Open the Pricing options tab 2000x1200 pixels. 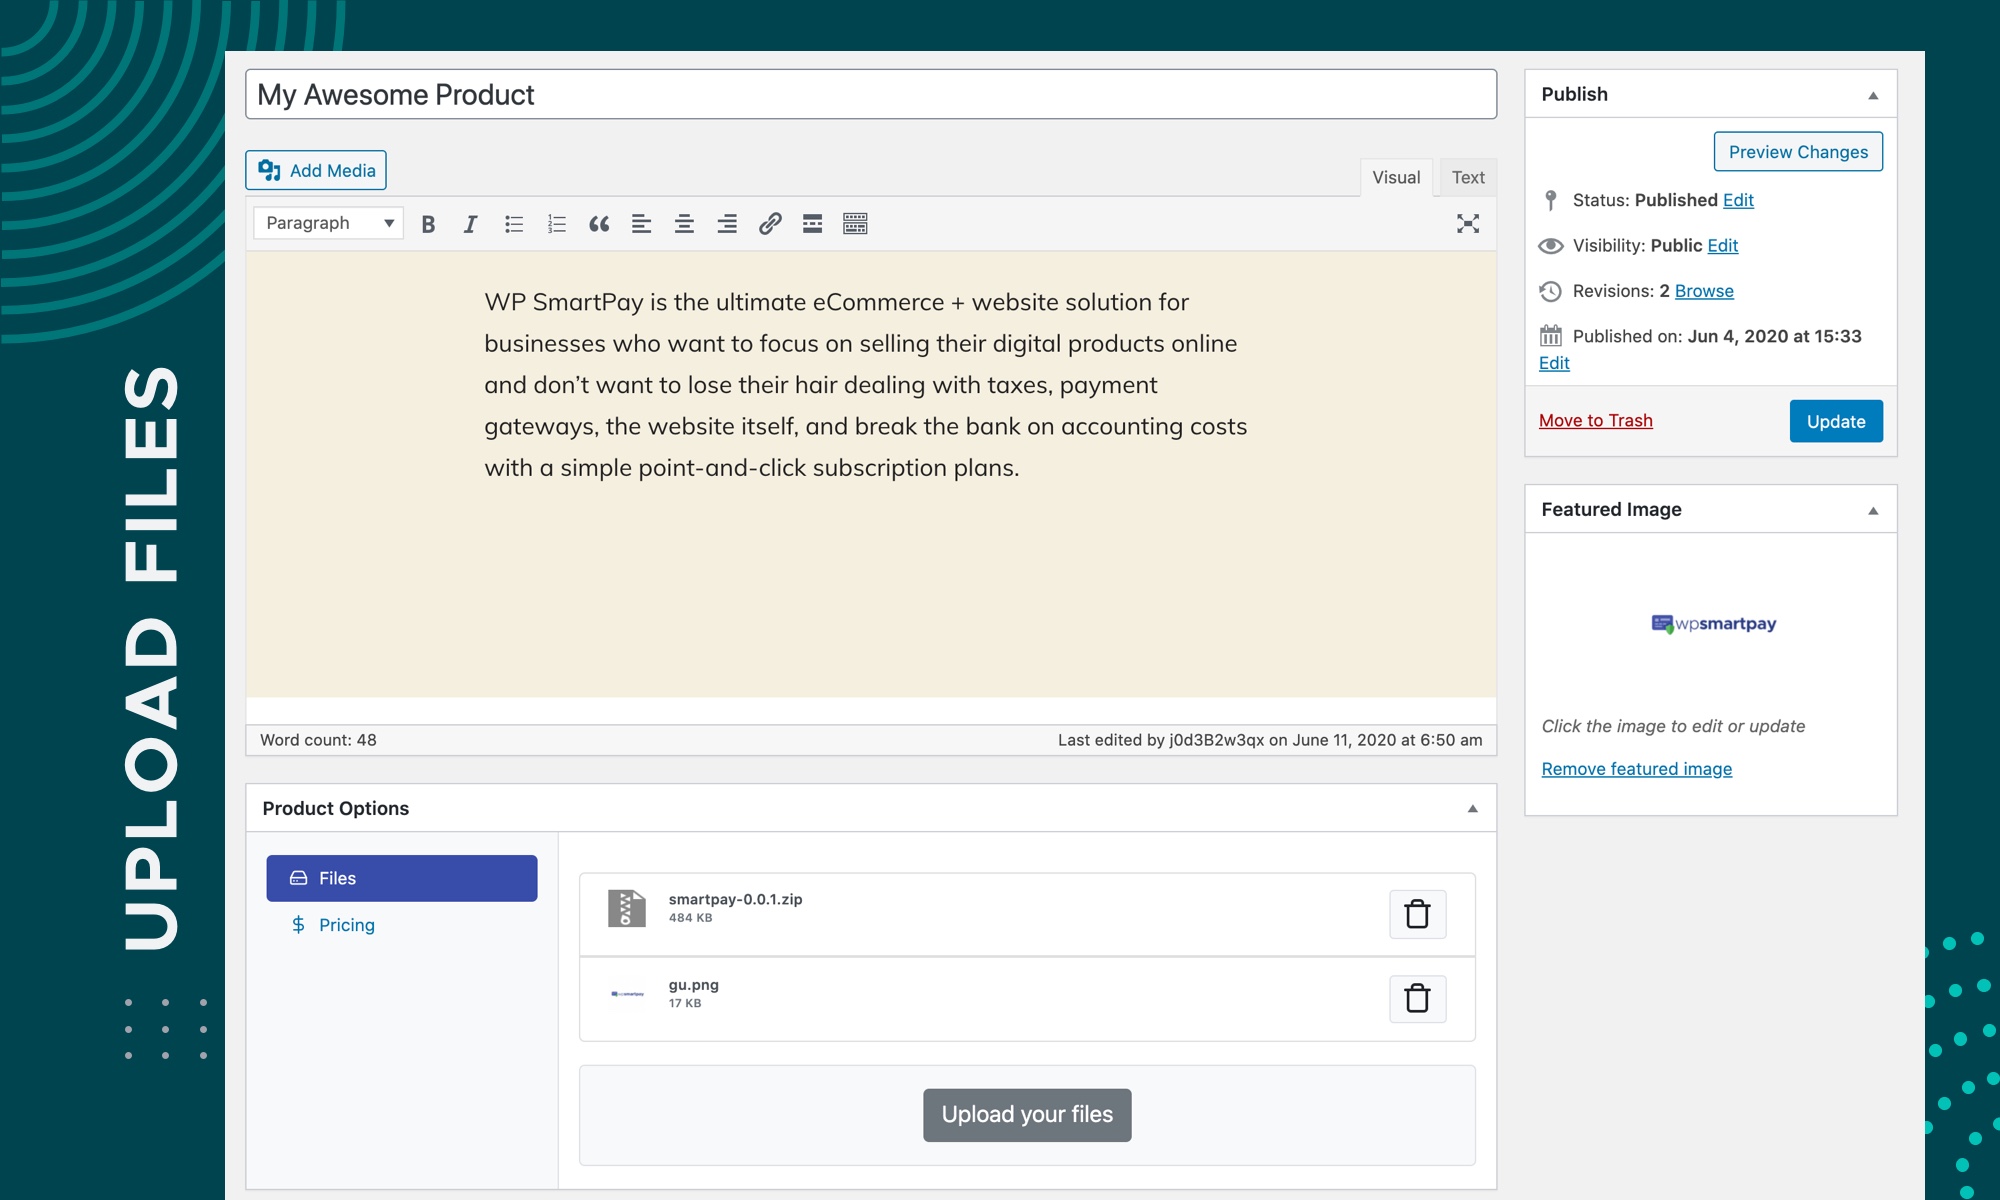tap(346, 925)
